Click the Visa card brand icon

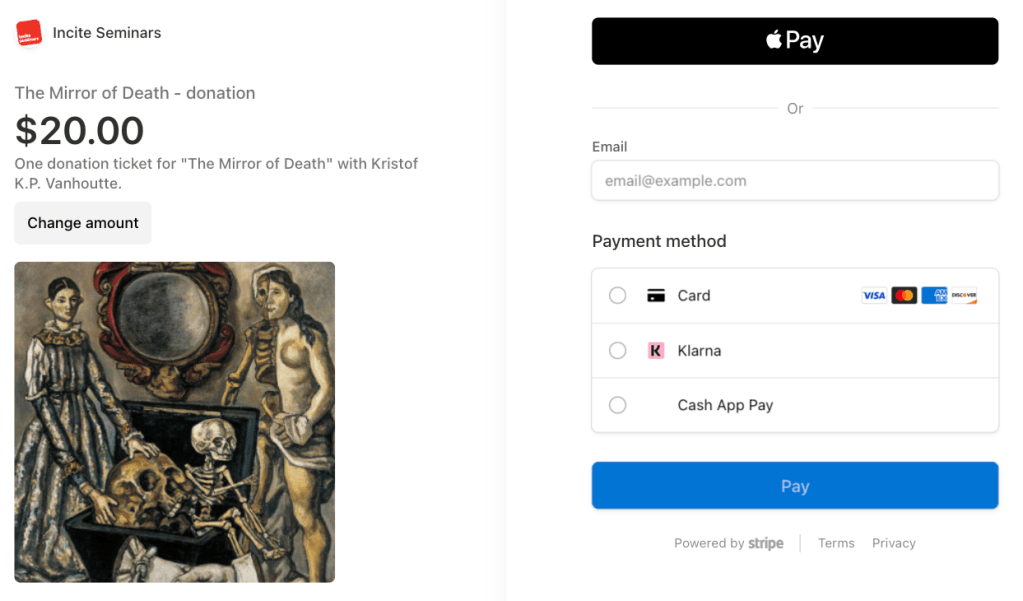click(874, 296)
